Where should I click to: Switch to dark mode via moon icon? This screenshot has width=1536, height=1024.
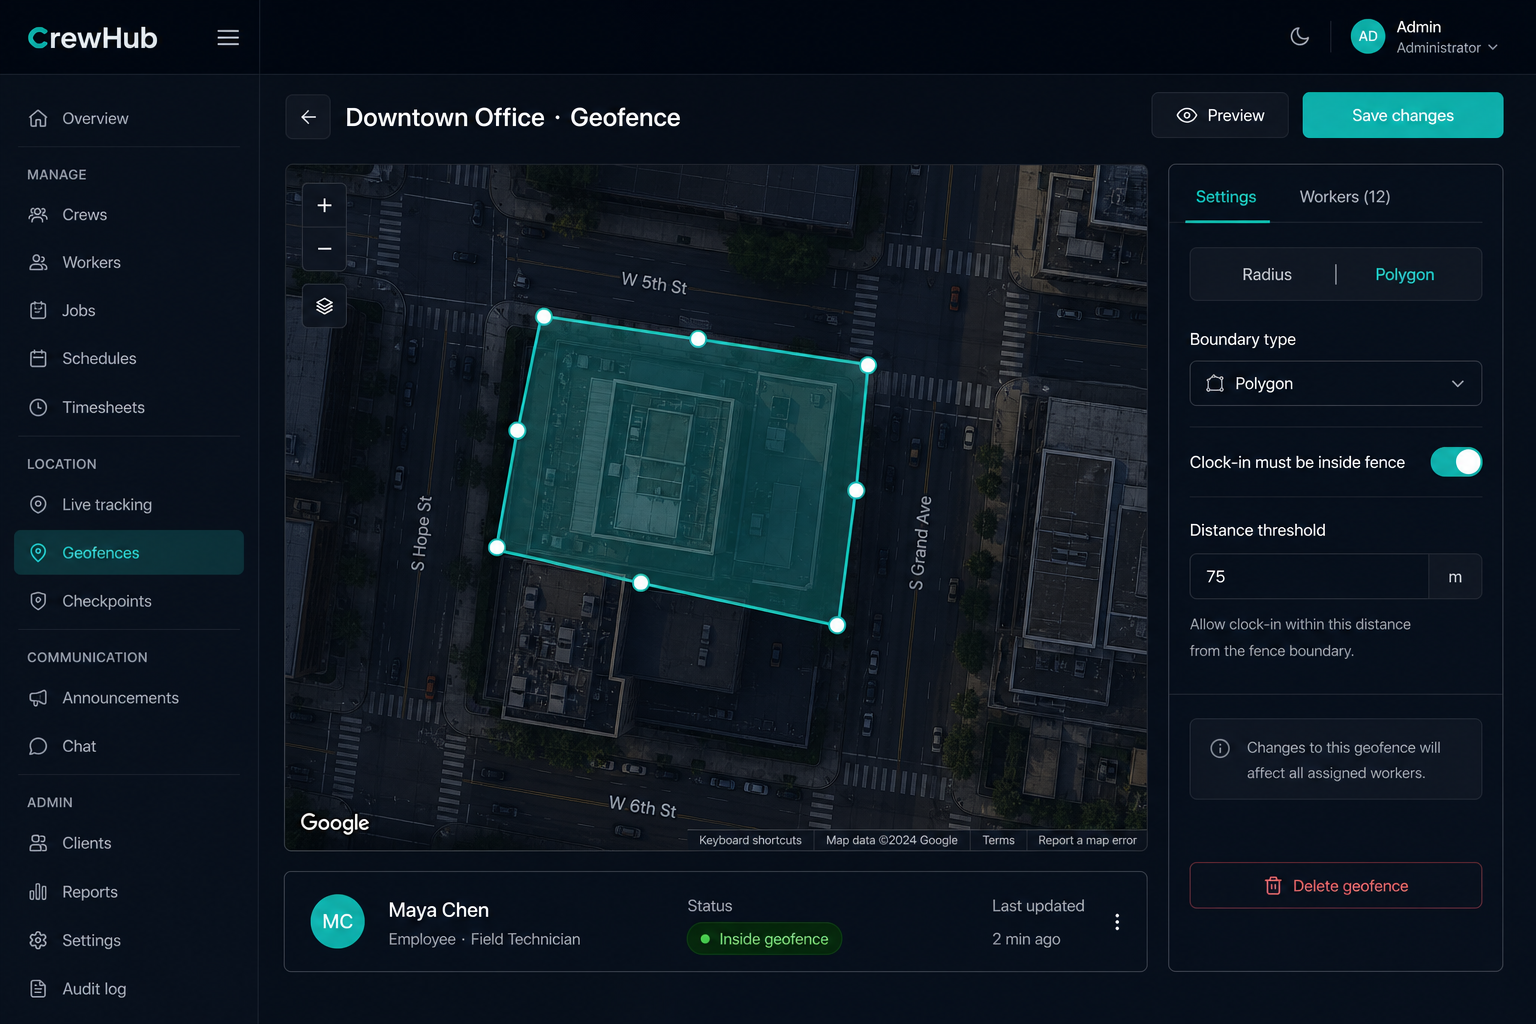coord(1300,37)
